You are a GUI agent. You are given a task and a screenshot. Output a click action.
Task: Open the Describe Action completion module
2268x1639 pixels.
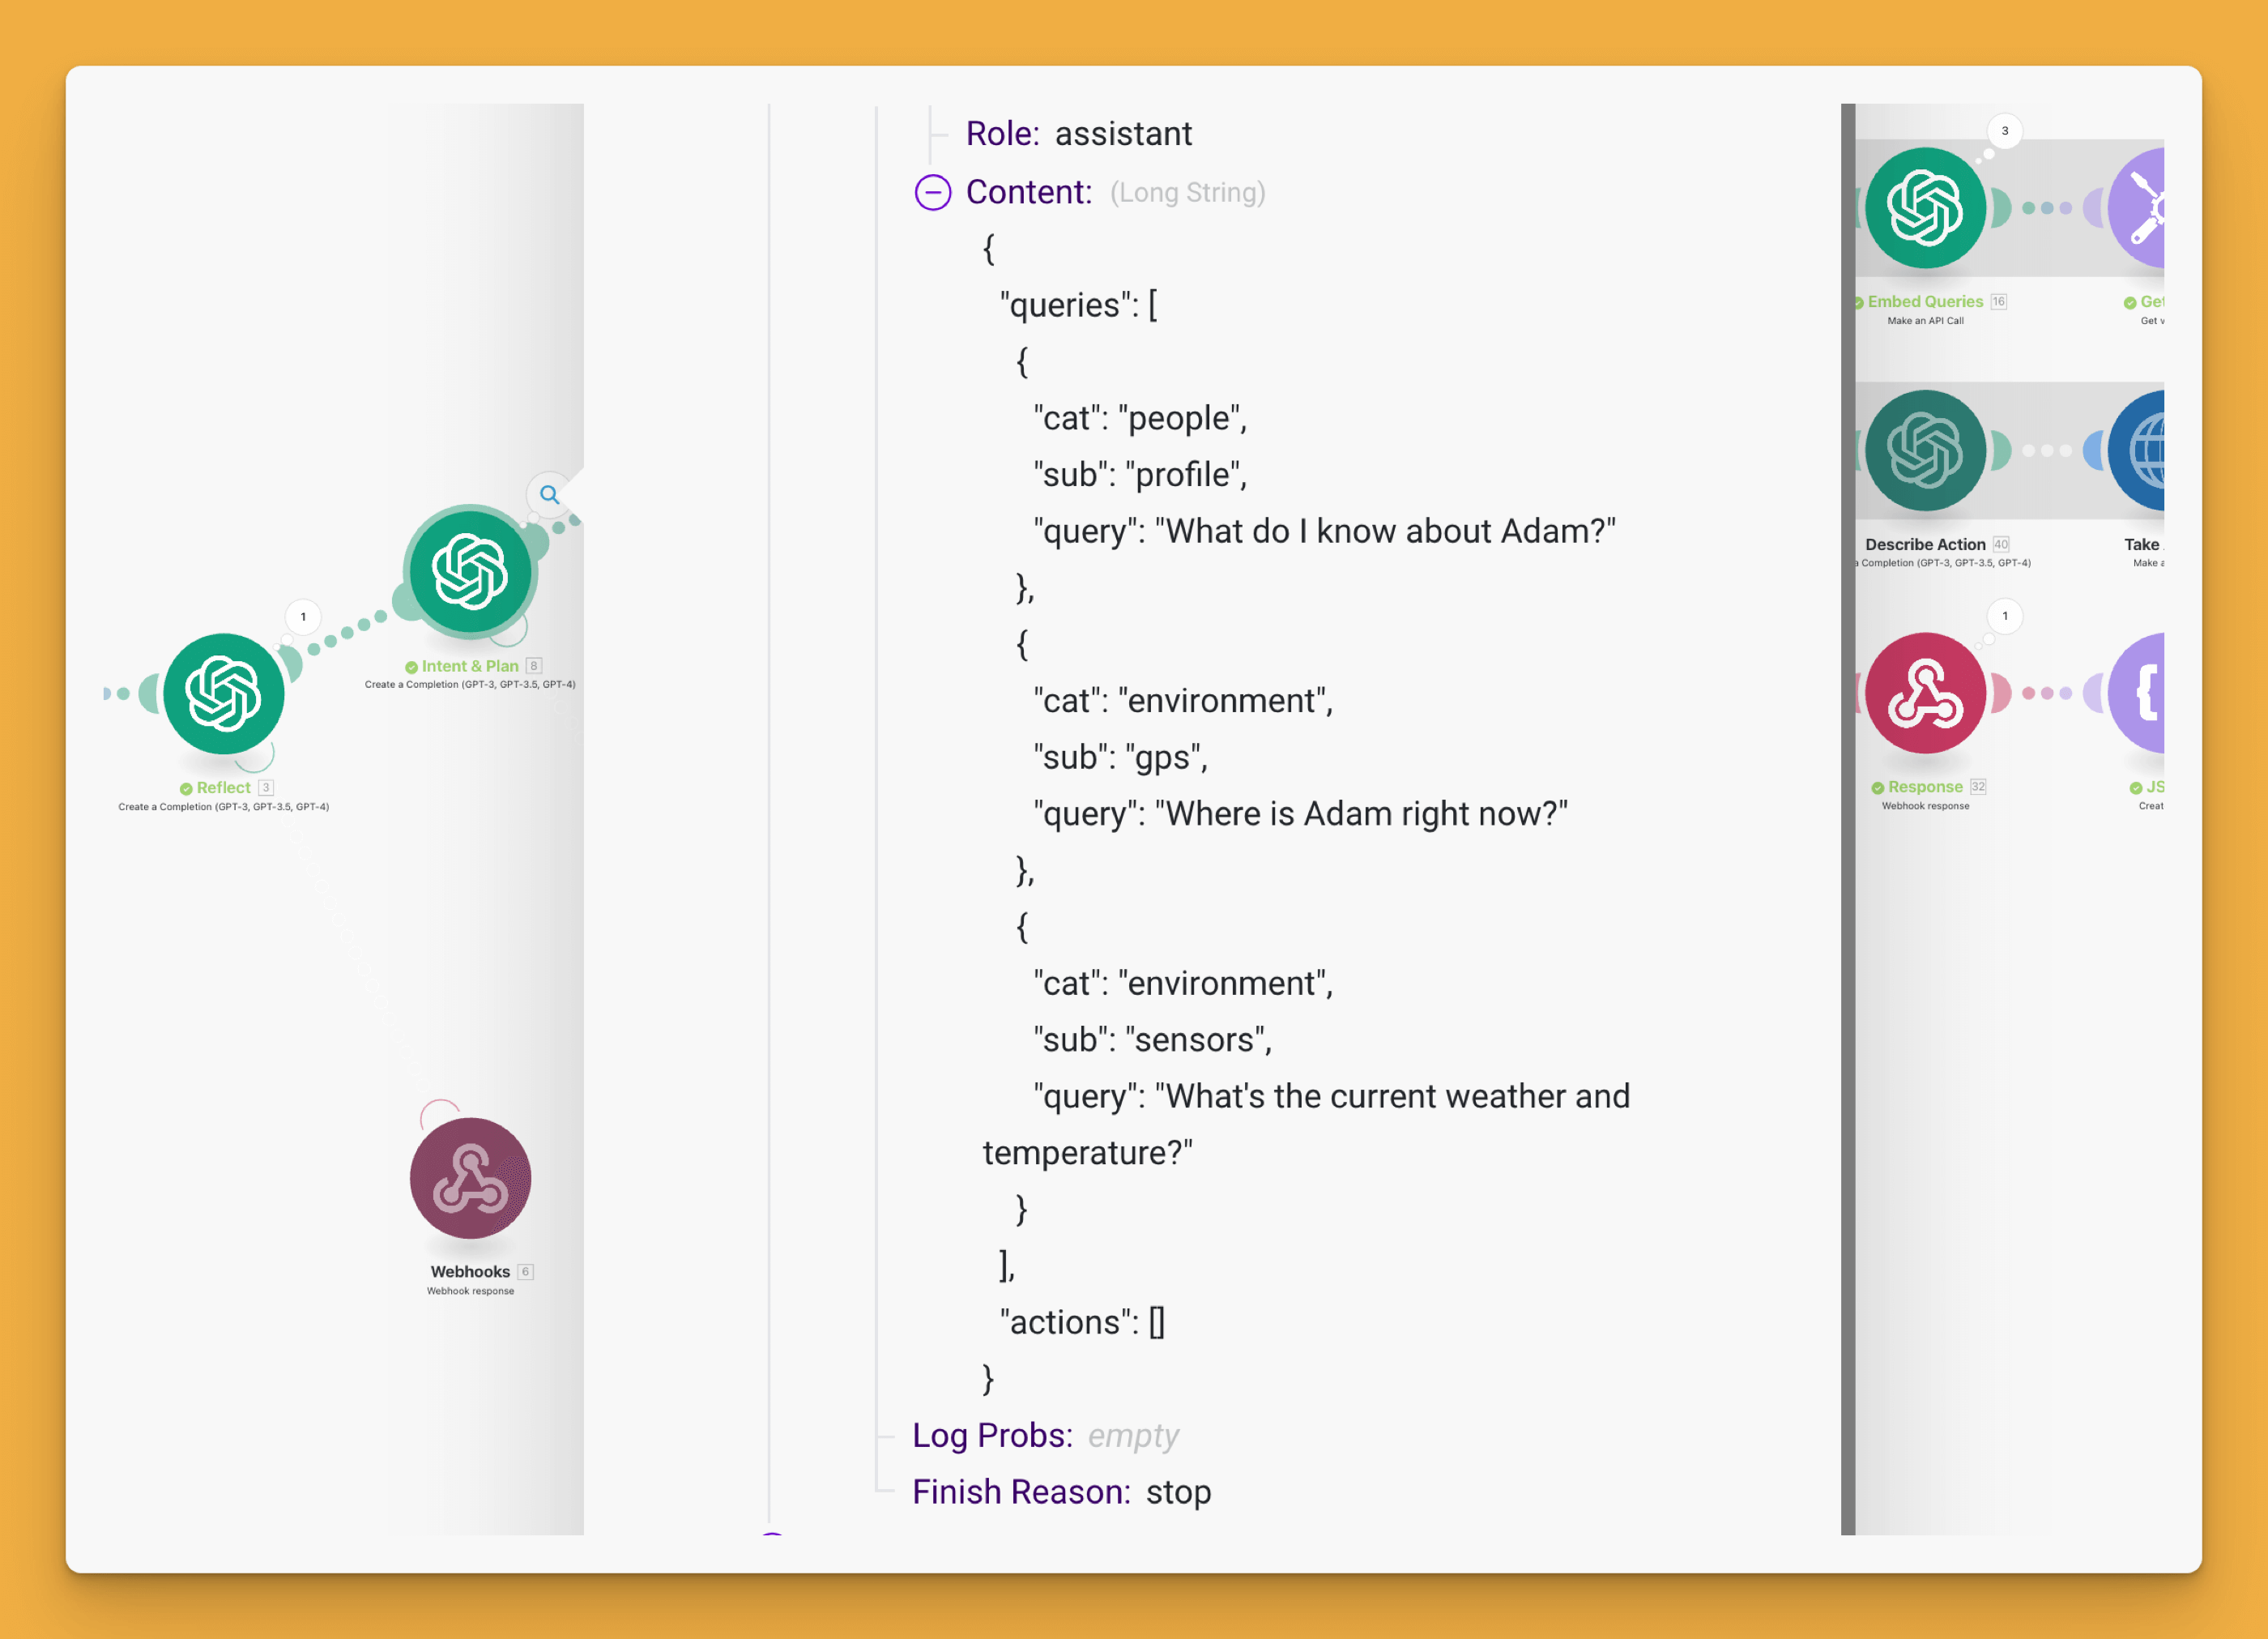pos(1925,450)
